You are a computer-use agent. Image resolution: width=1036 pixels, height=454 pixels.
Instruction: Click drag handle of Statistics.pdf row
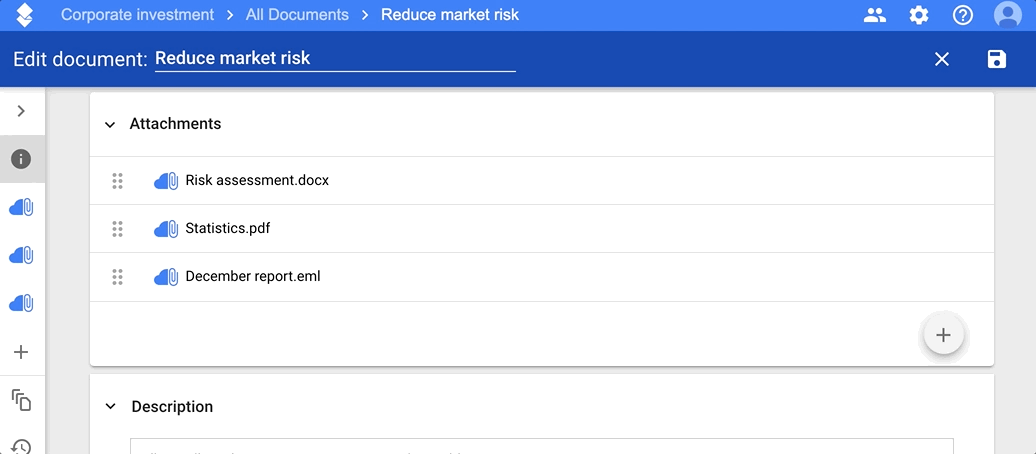118,229
